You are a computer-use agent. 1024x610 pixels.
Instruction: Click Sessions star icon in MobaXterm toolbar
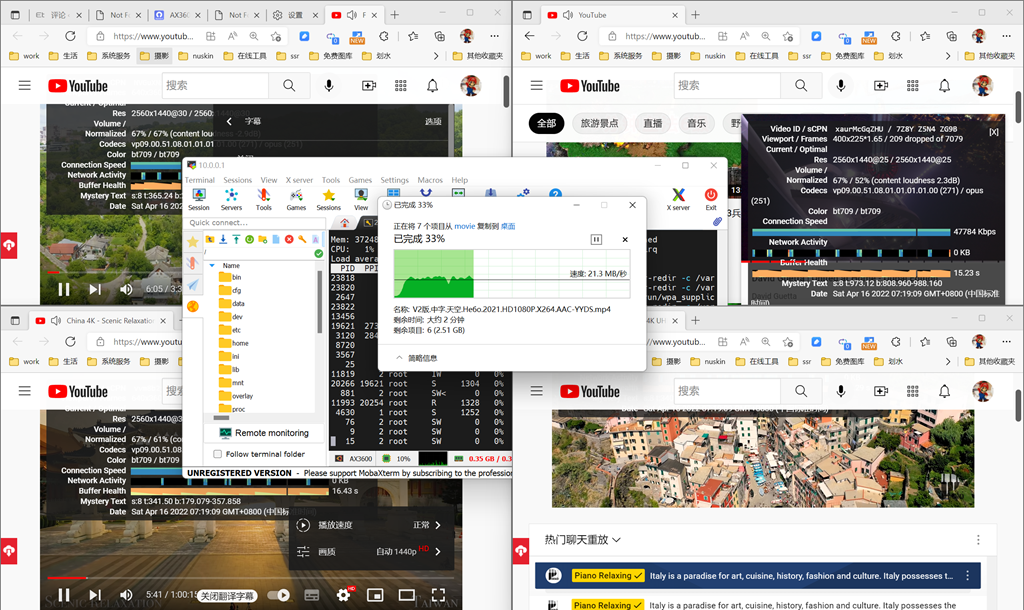pos(328,199)
